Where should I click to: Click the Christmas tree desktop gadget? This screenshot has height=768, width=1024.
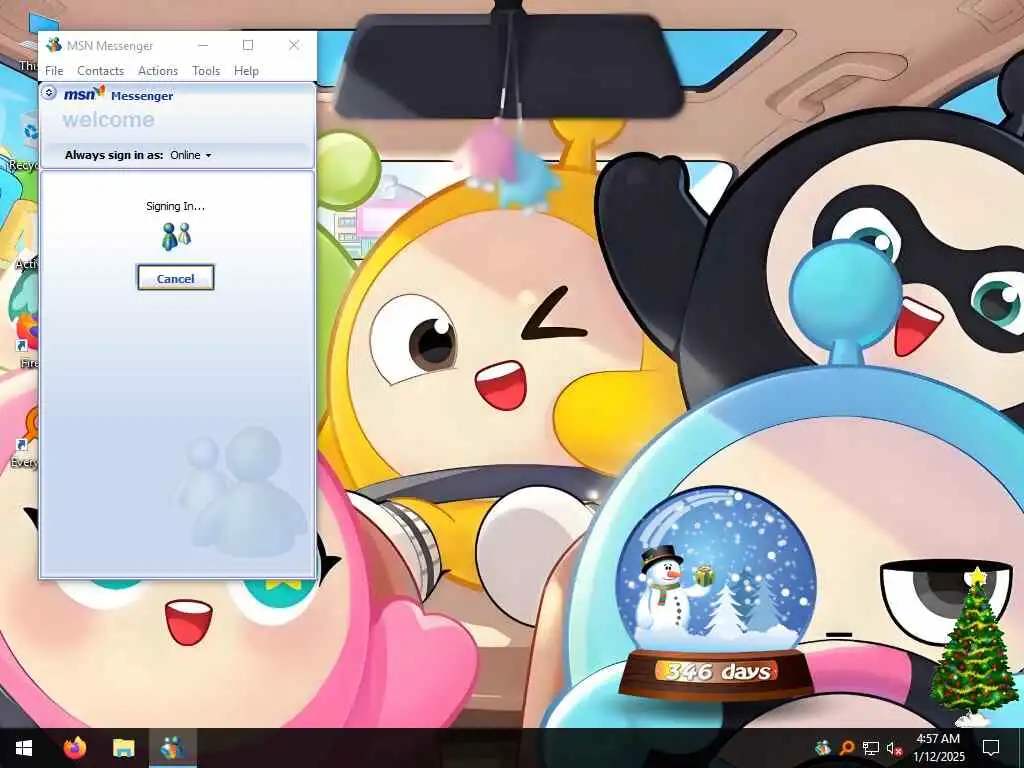(974, 646)
